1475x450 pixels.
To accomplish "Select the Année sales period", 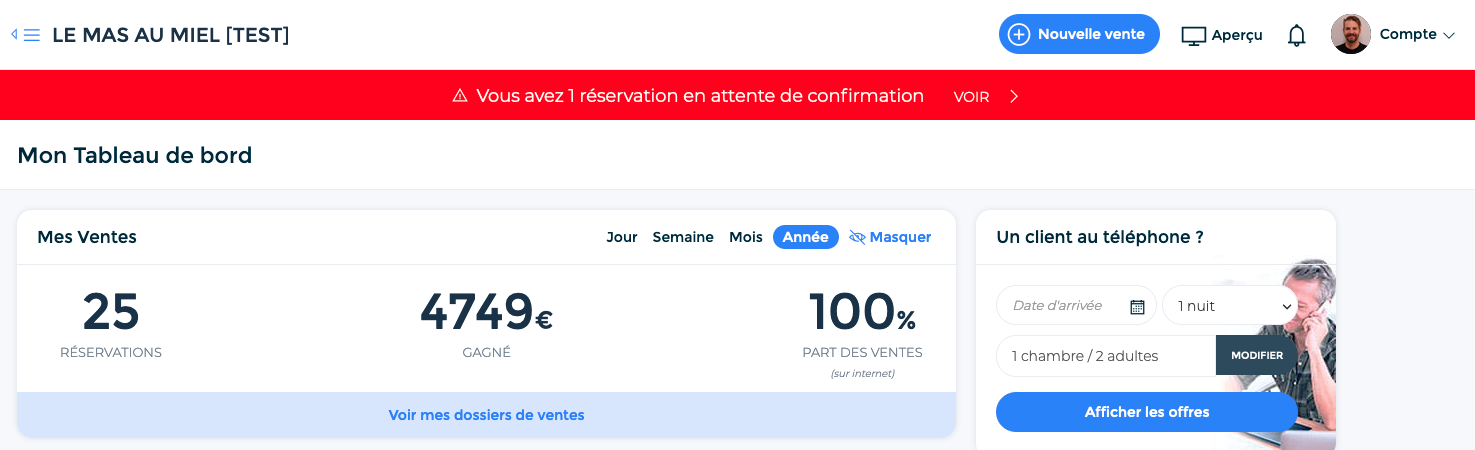I will point(806,237).
